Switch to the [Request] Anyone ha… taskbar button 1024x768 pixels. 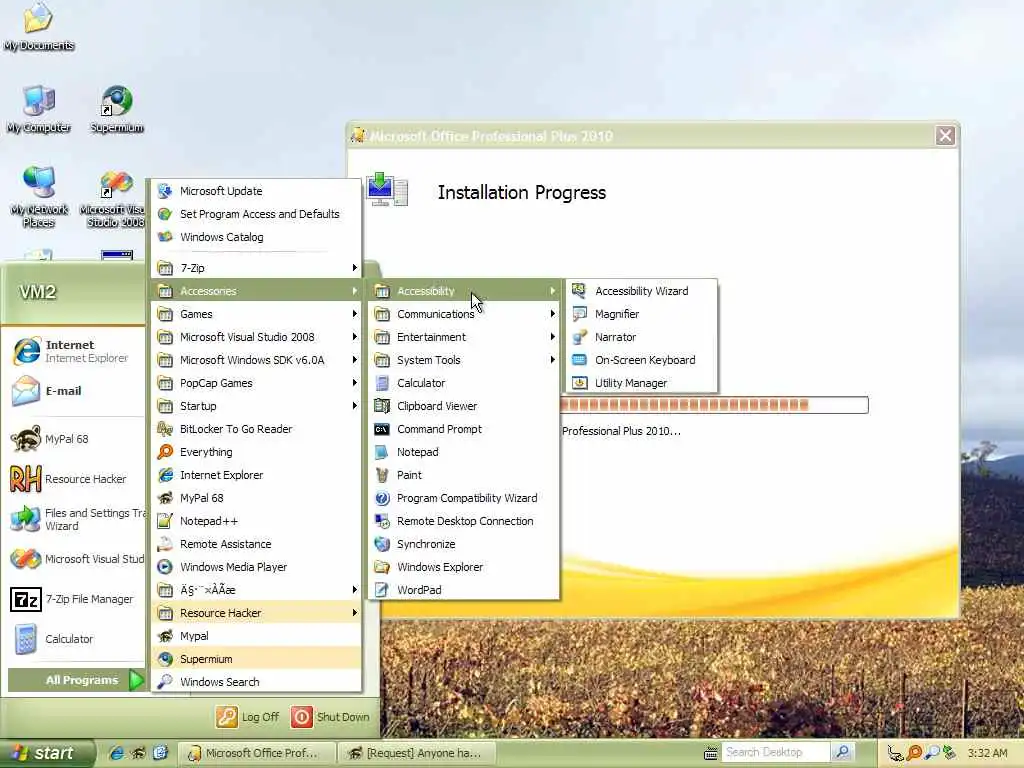pos(418,753)
